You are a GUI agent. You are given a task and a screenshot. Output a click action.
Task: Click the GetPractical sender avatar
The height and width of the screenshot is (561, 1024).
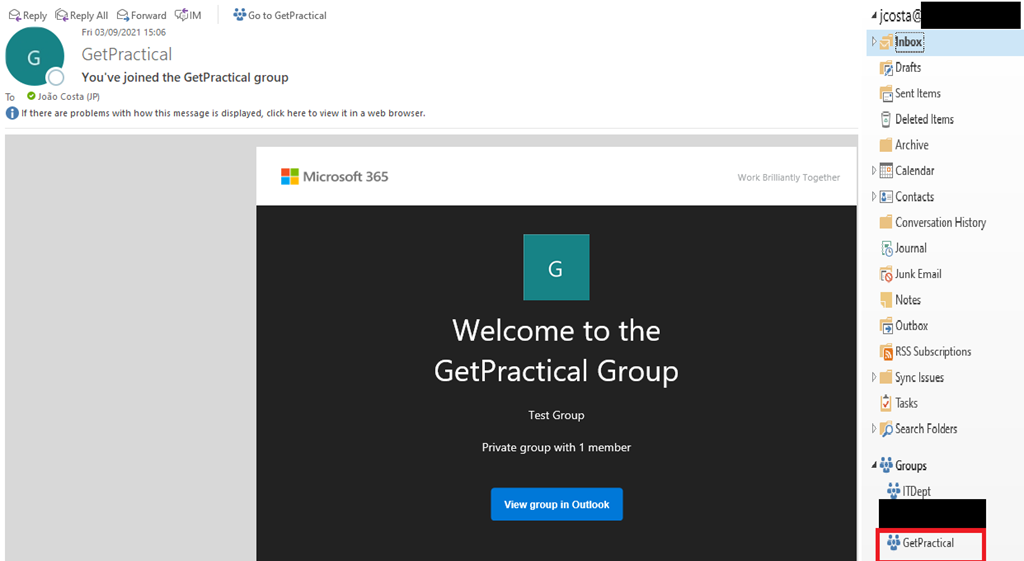point(34,57)
